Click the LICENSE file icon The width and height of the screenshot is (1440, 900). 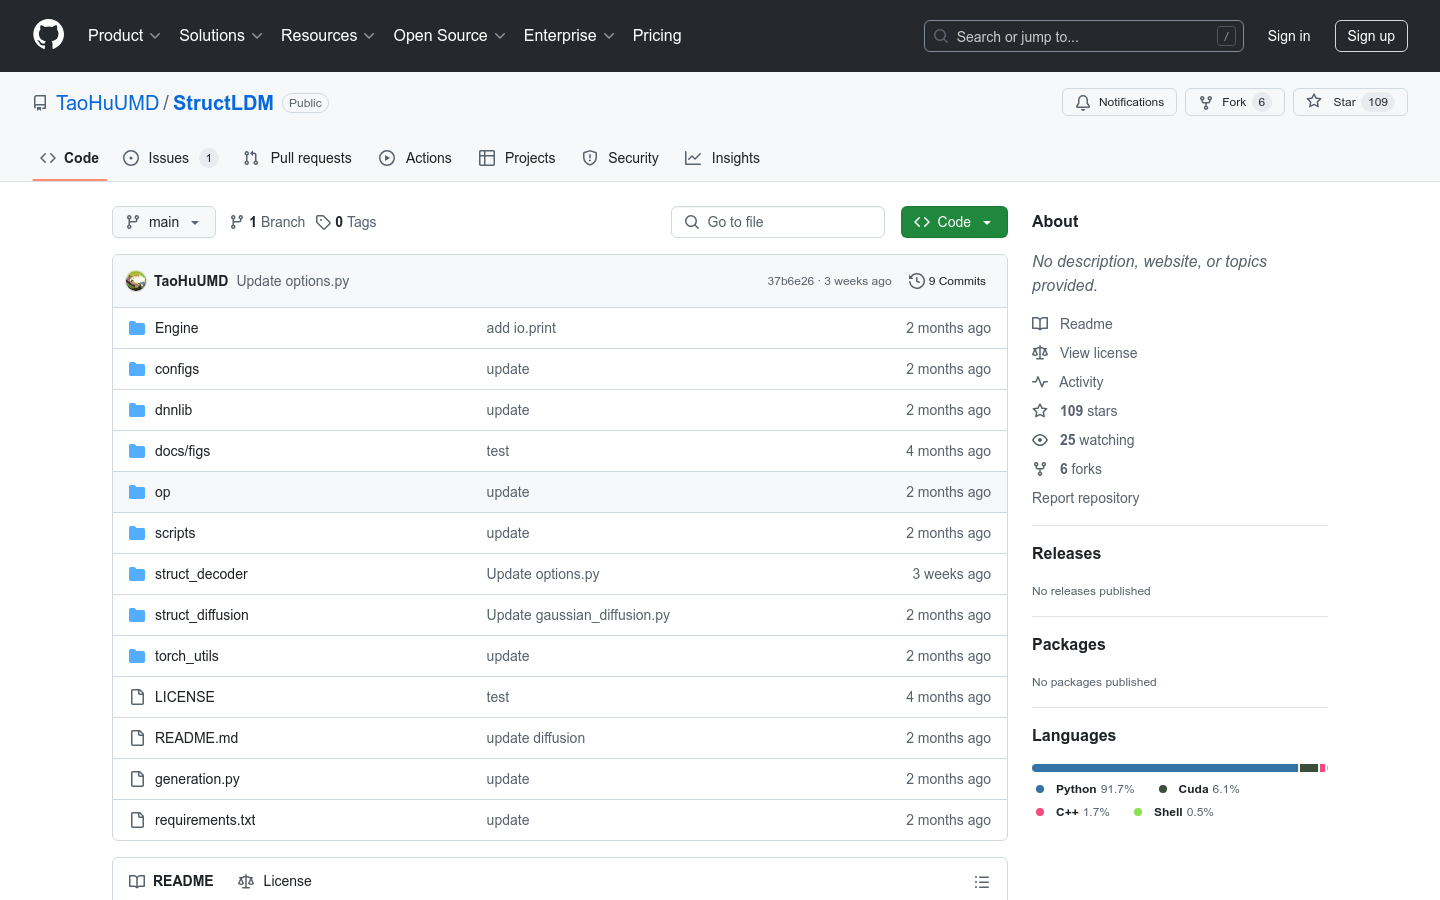[137, 697]
